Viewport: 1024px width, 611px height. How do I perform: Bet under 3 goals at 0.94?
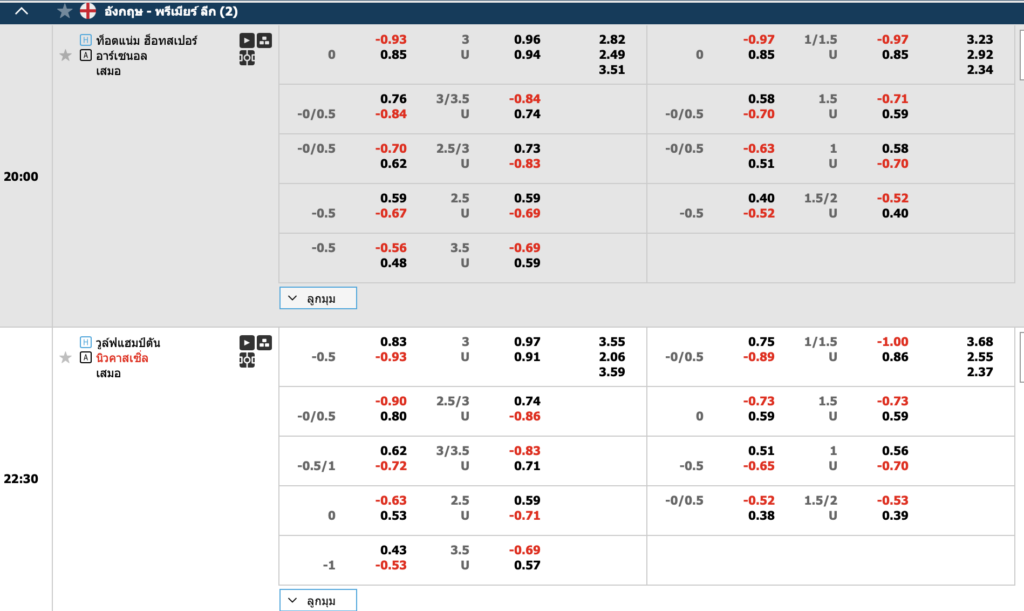pos(527,55)
